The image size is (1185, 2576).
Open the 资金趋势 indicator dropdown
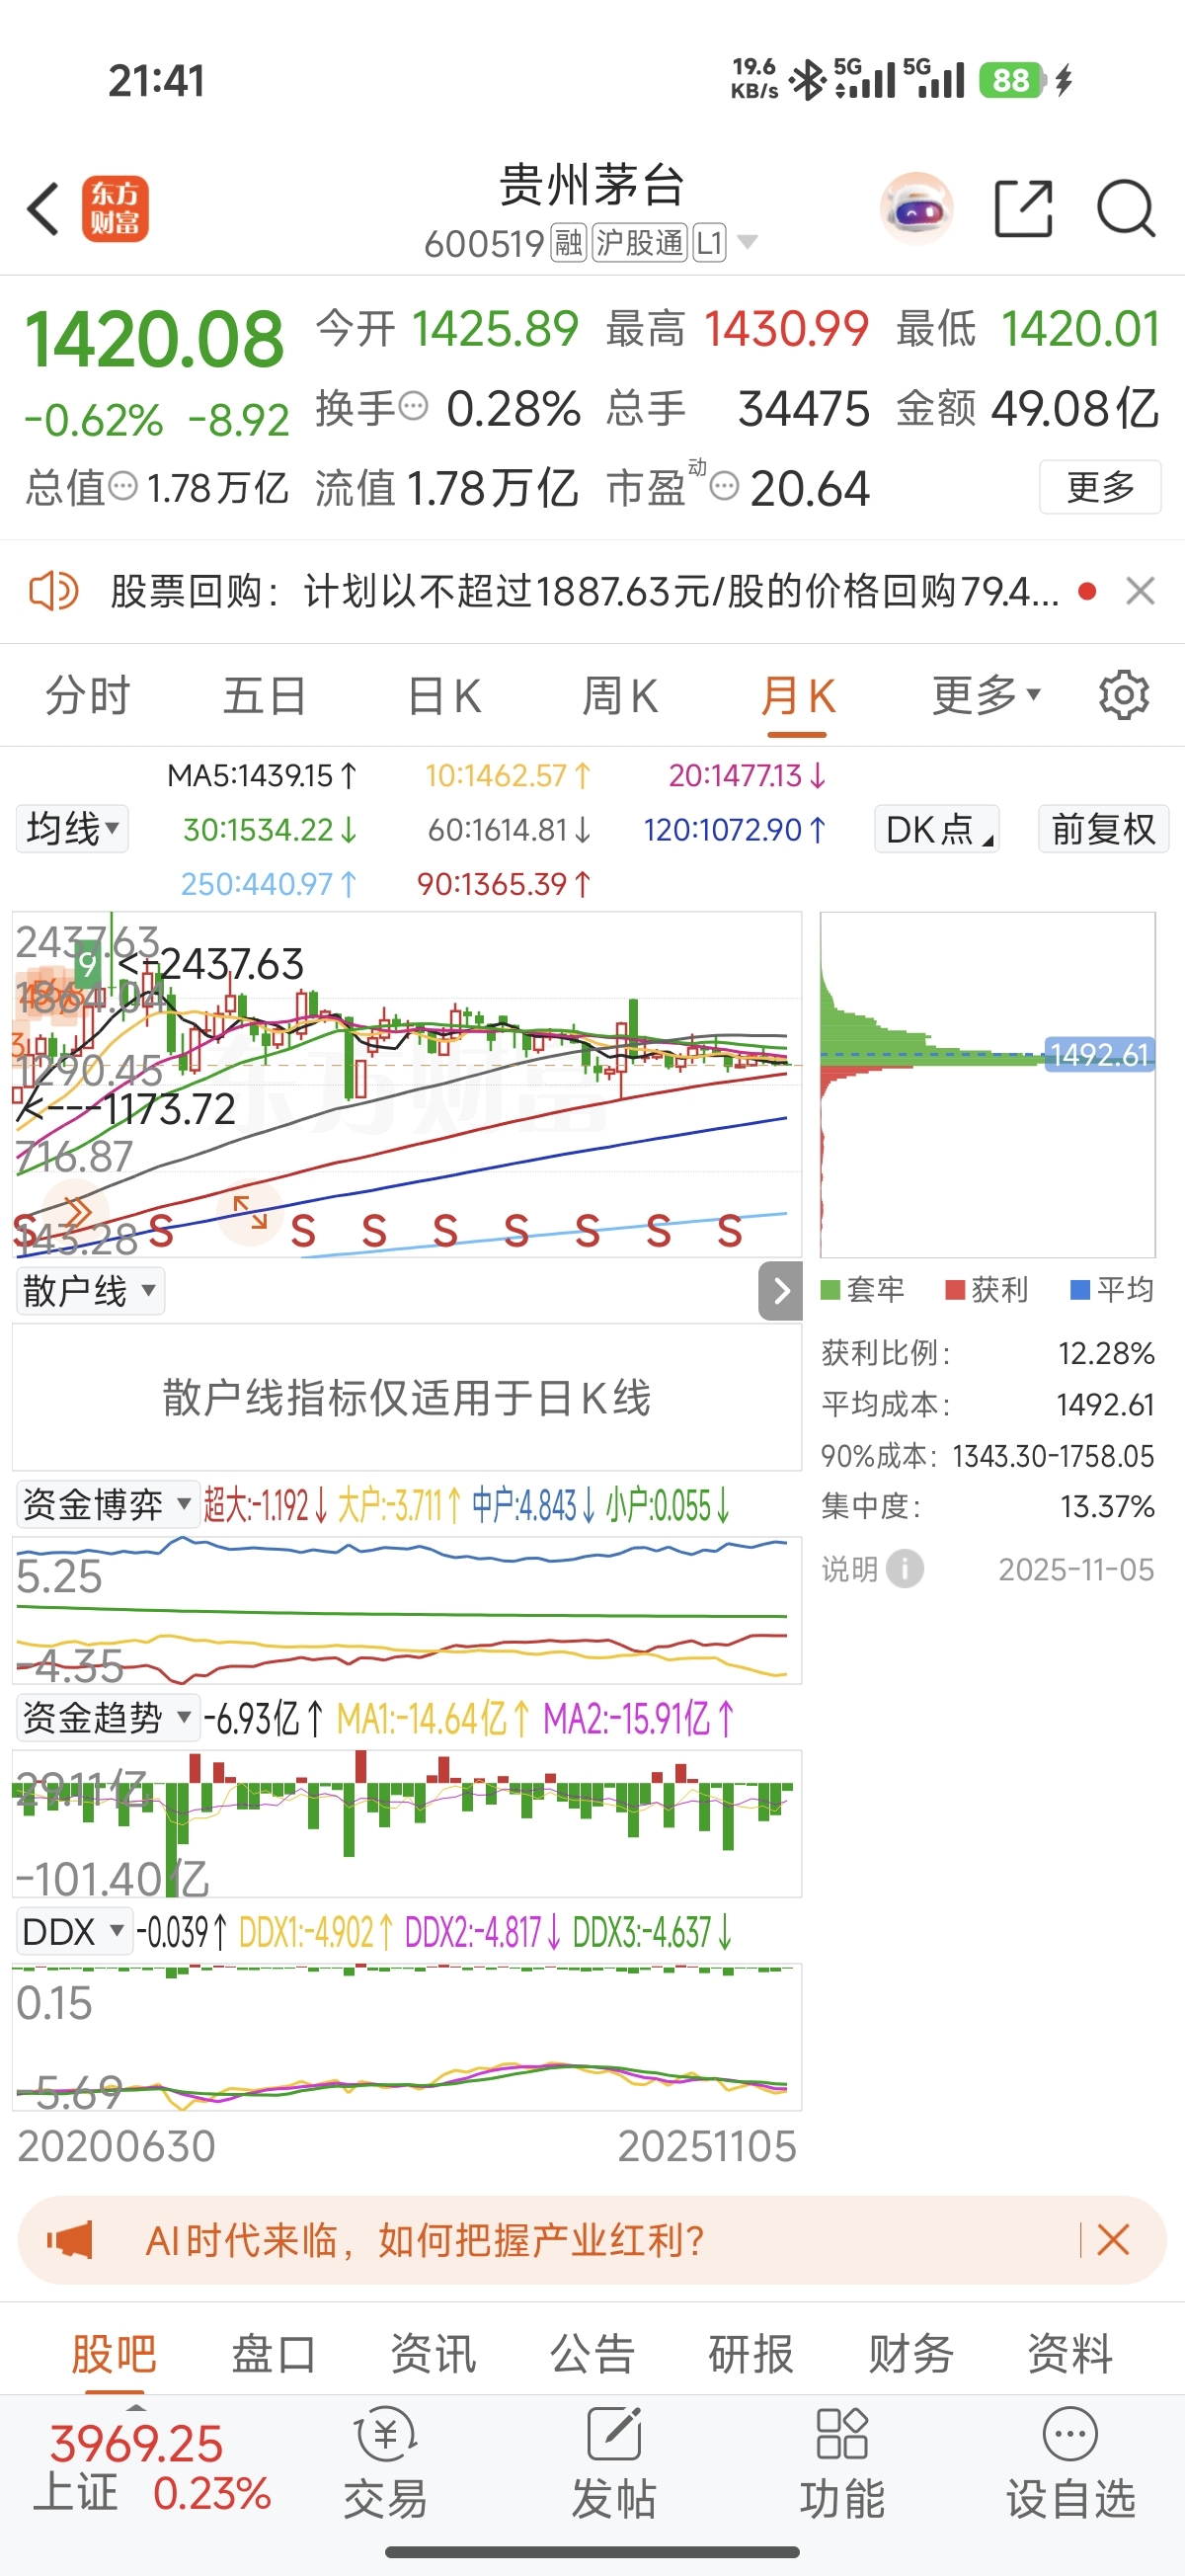click(x=108, y=1718)
